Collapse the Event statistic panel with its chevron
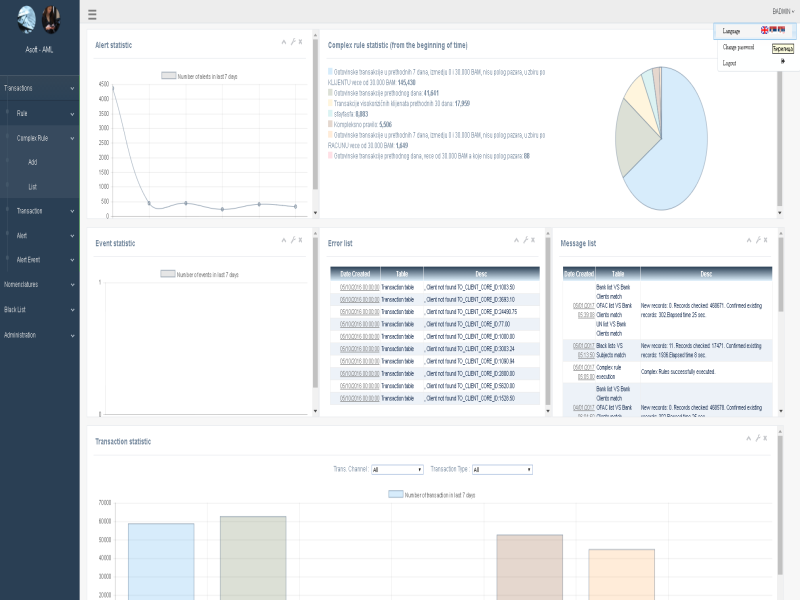Image resolution: width=800 pixels, height=600 pixels. pos(284,240)
